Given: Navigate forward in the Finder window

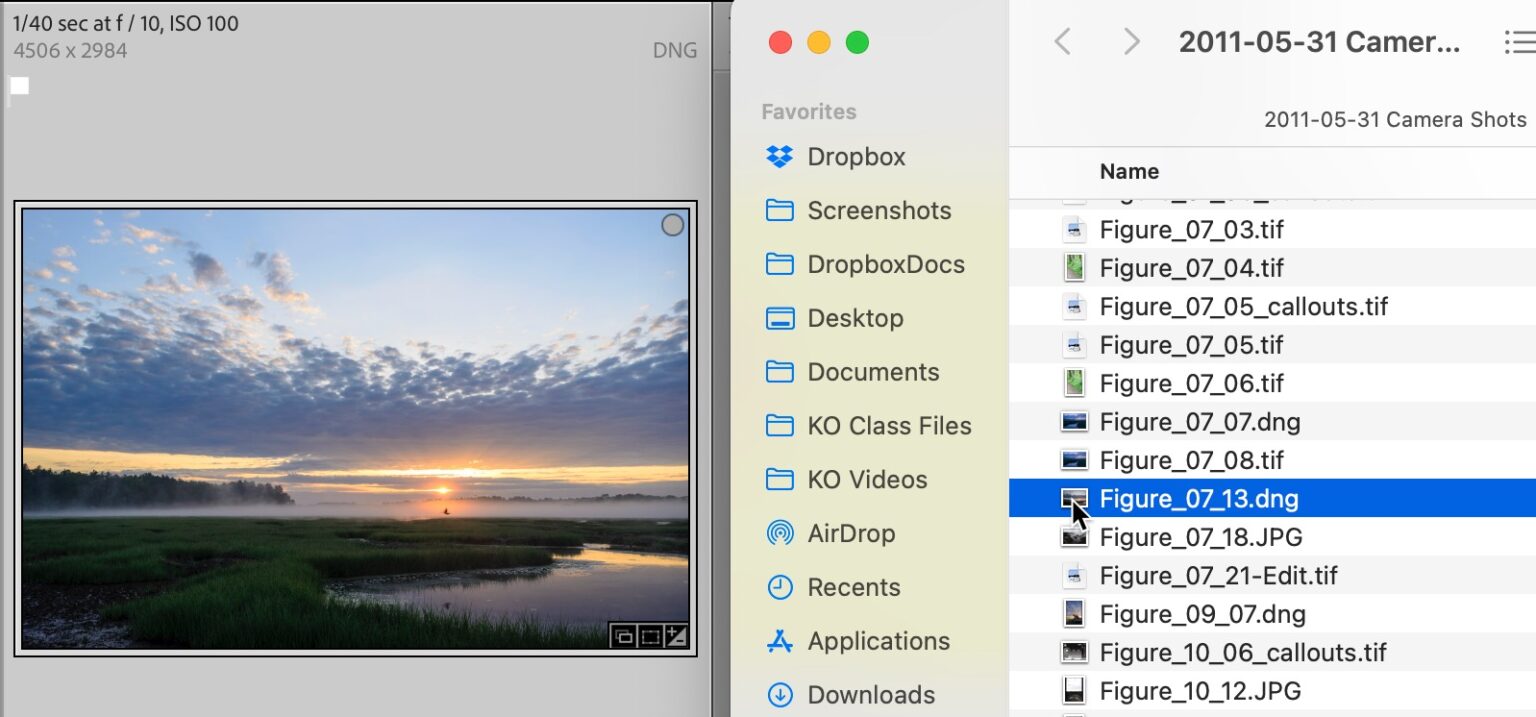Looking at the screenshot, I should coord(1131,42).
